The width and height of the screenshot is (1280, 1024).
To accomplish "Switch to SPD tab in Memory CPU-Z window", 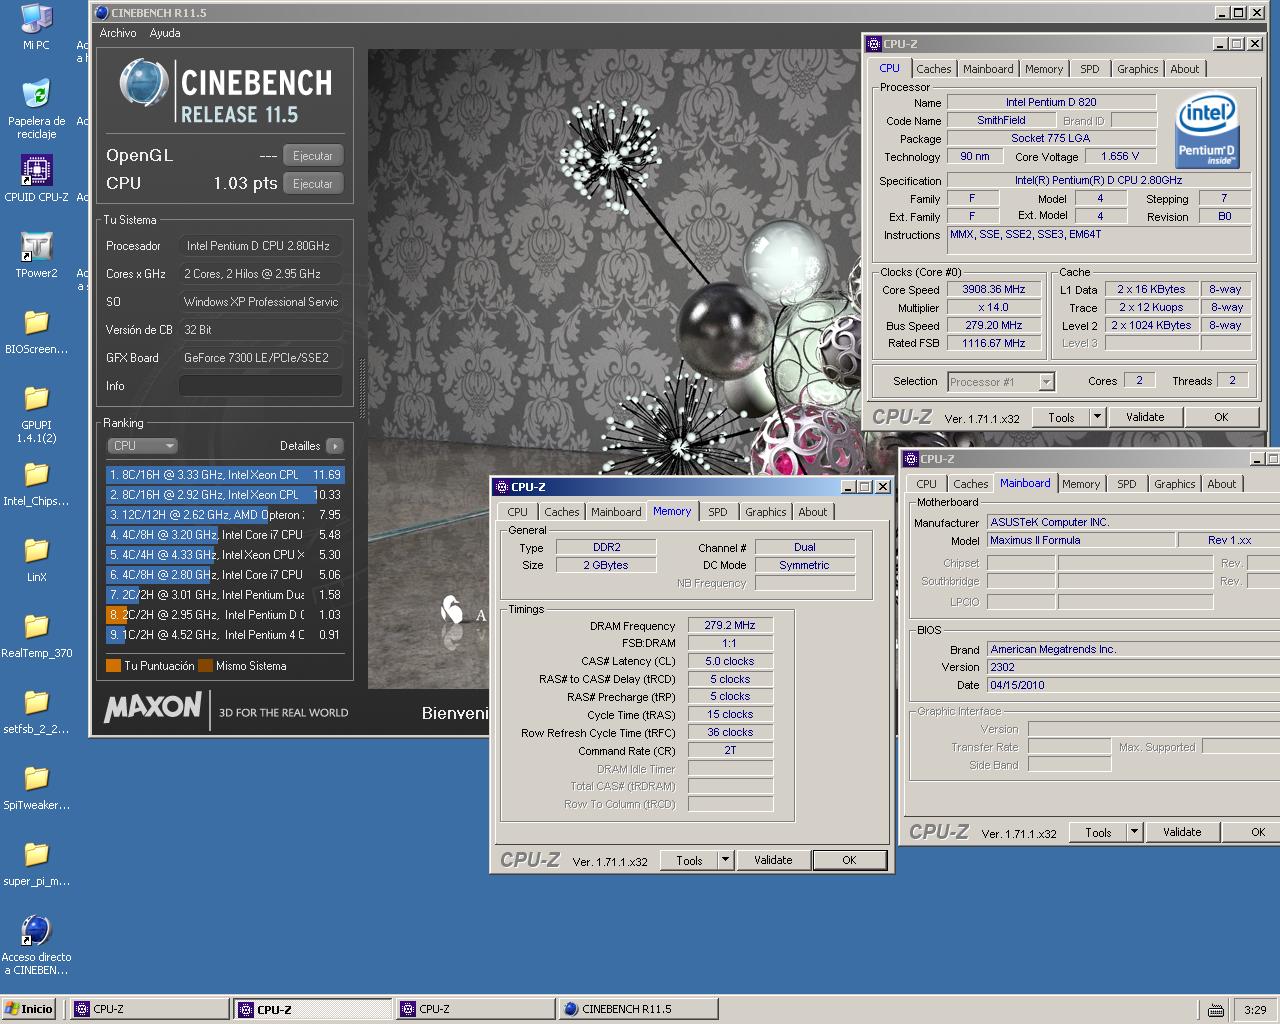I will coord(718,512).
